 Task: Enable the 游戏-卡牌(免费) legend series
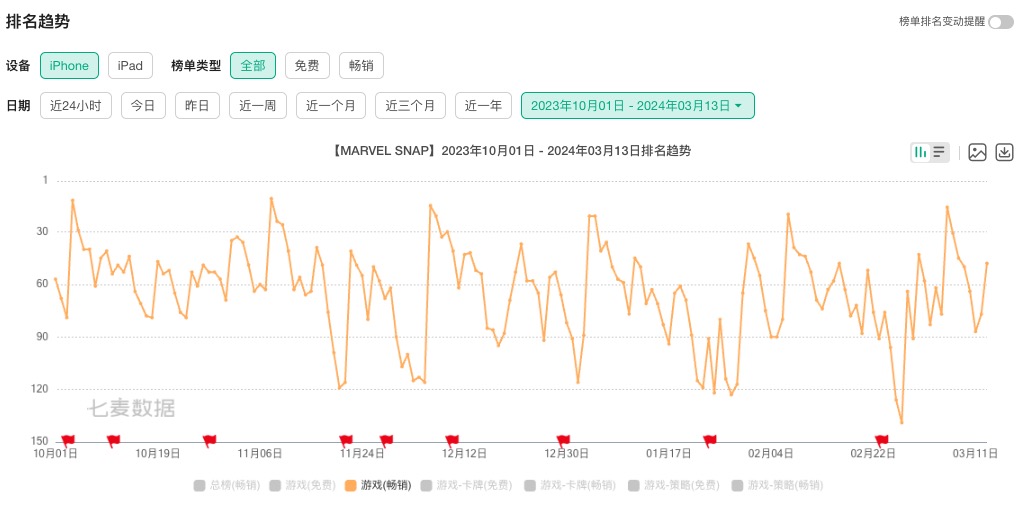(x=466, y=486)
